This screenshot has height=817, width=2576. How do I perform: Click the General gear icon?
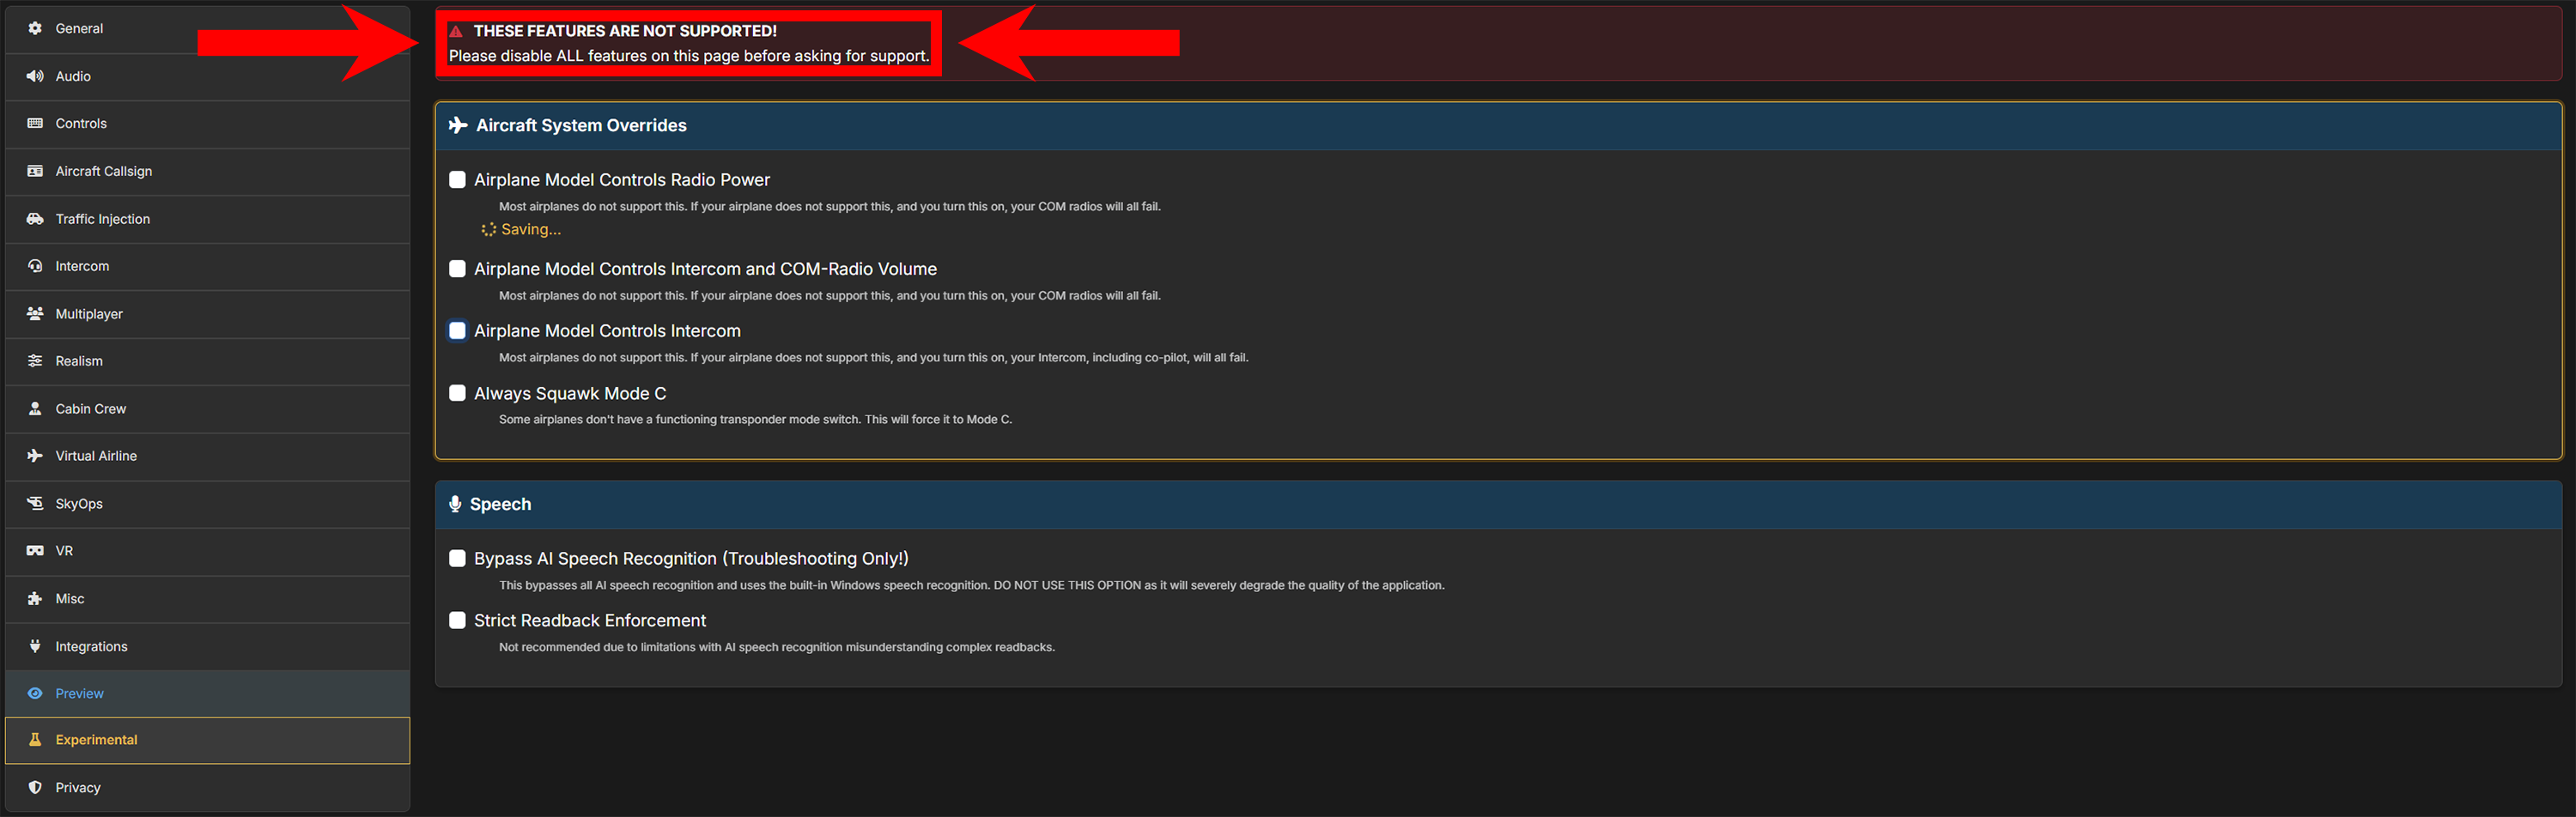[x=35, y=28]
